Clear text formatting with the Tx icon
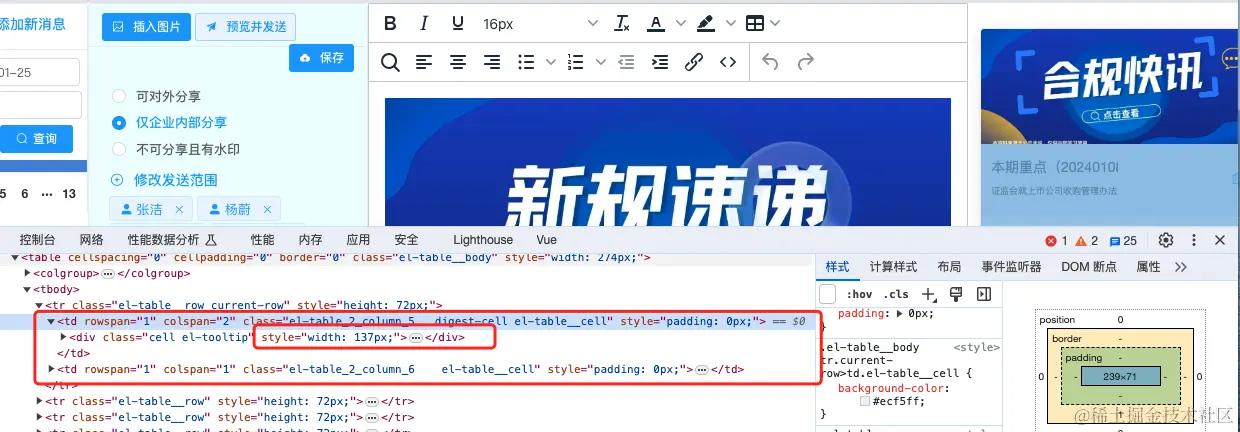Viewport: 1240px width, 432px height. (622, 23)
